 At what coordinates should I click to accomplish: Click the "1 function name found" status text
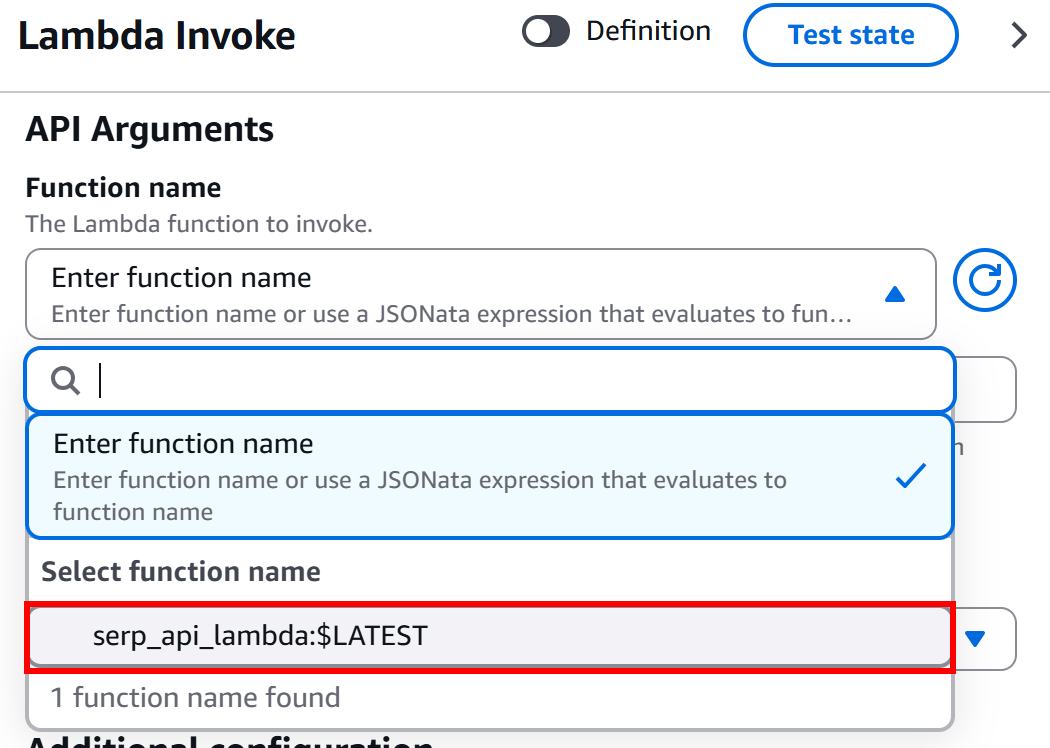(x=195, y=697)
